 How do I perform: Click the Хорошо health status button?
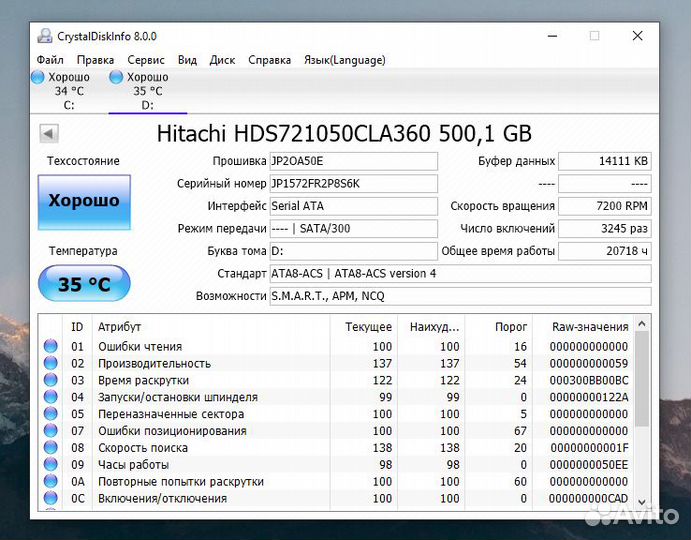[84, 202]
